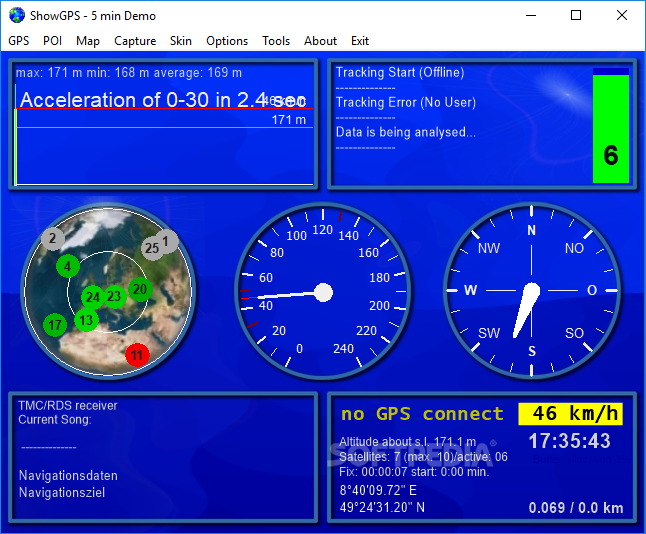Minimize the ShowGPS window
Viewport: 646px width, 534px height.
click(x=531, y=15)
